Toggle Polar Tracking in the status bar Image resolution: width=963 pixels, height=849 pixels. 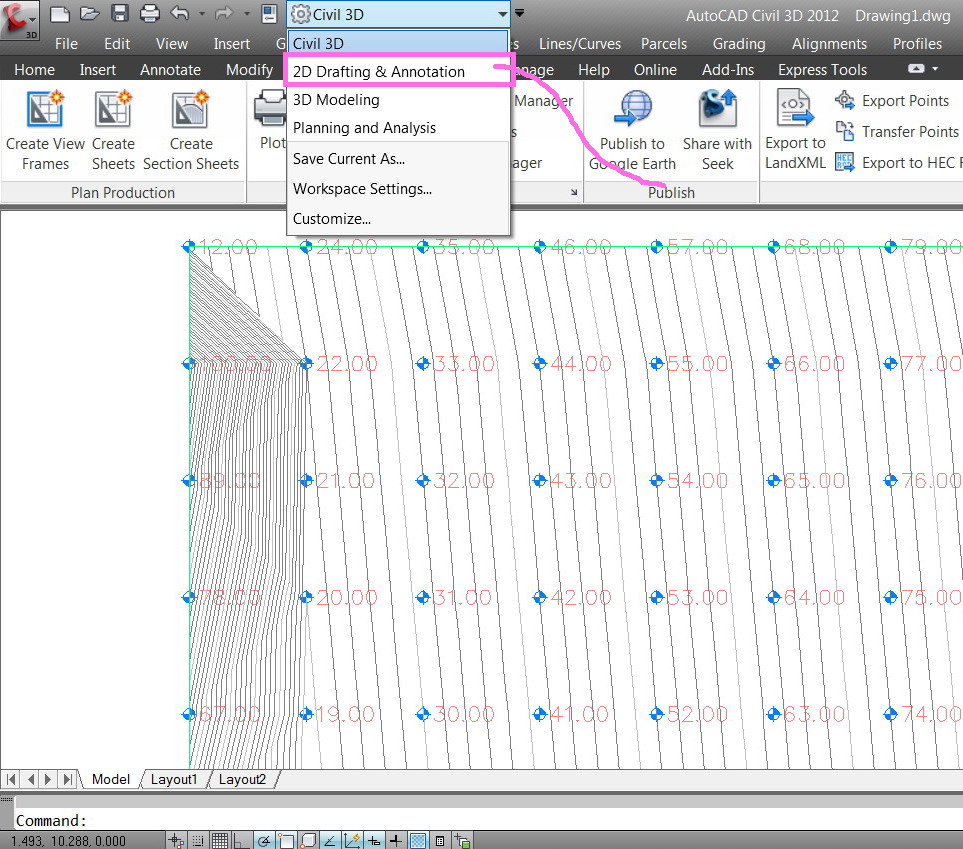(264, 840)
